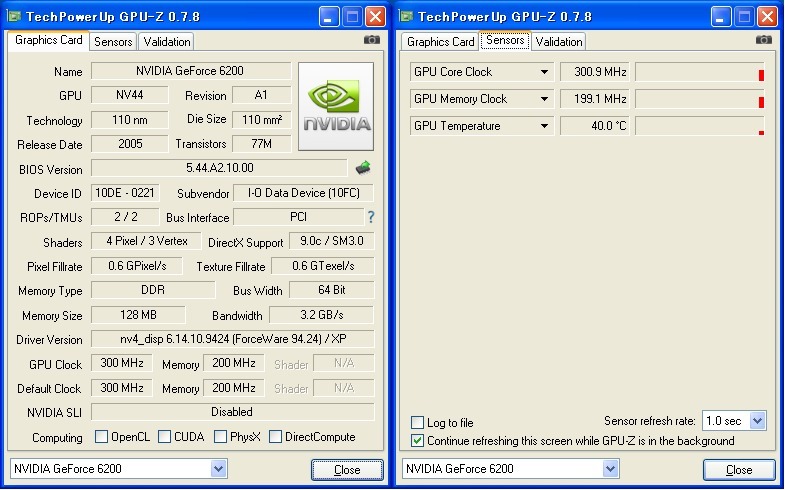Click the Memory Type value DDR
The image size is (785, 490).
(153, 290)
